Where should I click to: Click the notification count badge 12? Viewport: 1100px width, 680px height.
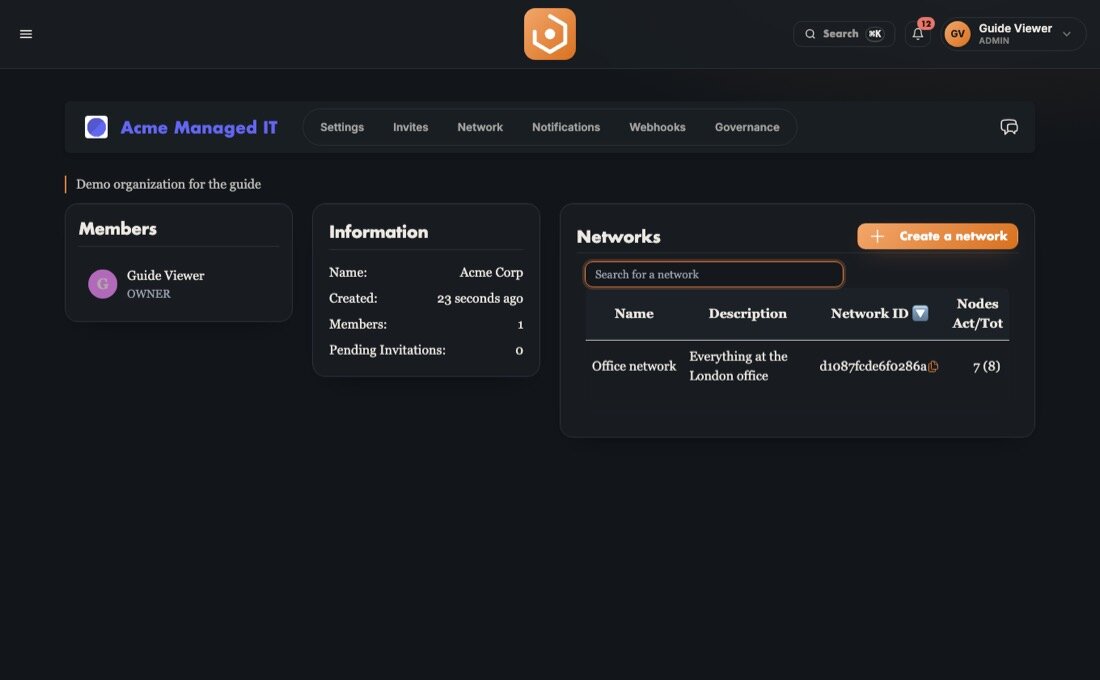(x=926, y=24)
